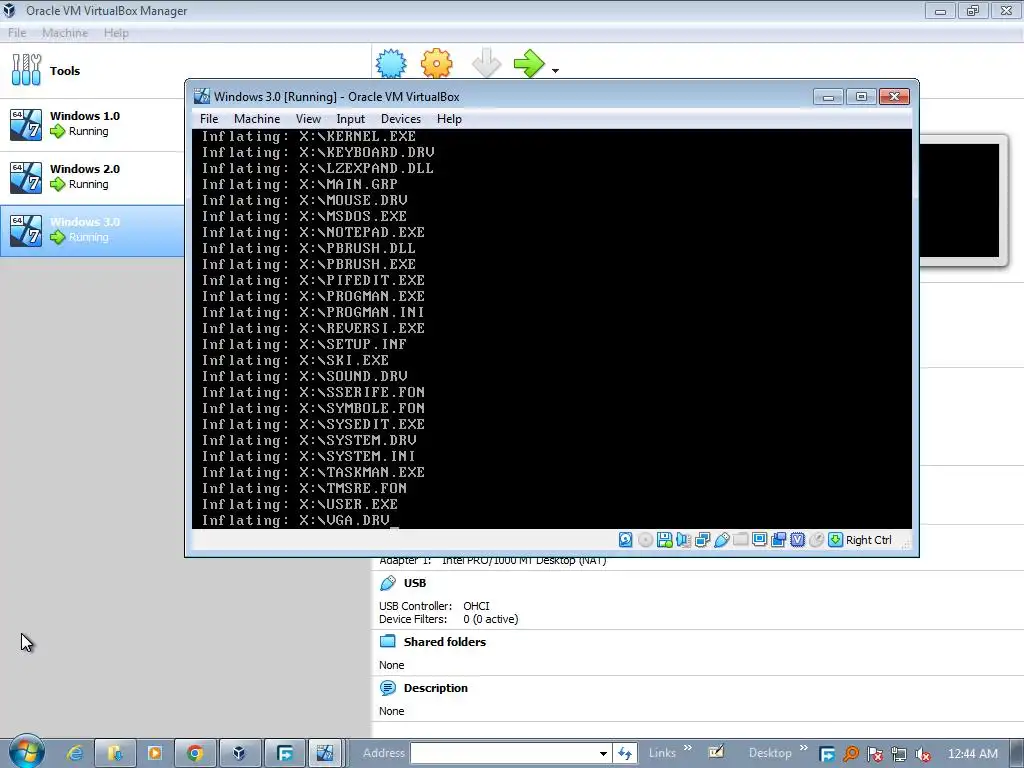This screenshot has width=1024, height=768.
Task: Open the media player taskbar button
Action: pyautogui.click(x=155, y=753)
